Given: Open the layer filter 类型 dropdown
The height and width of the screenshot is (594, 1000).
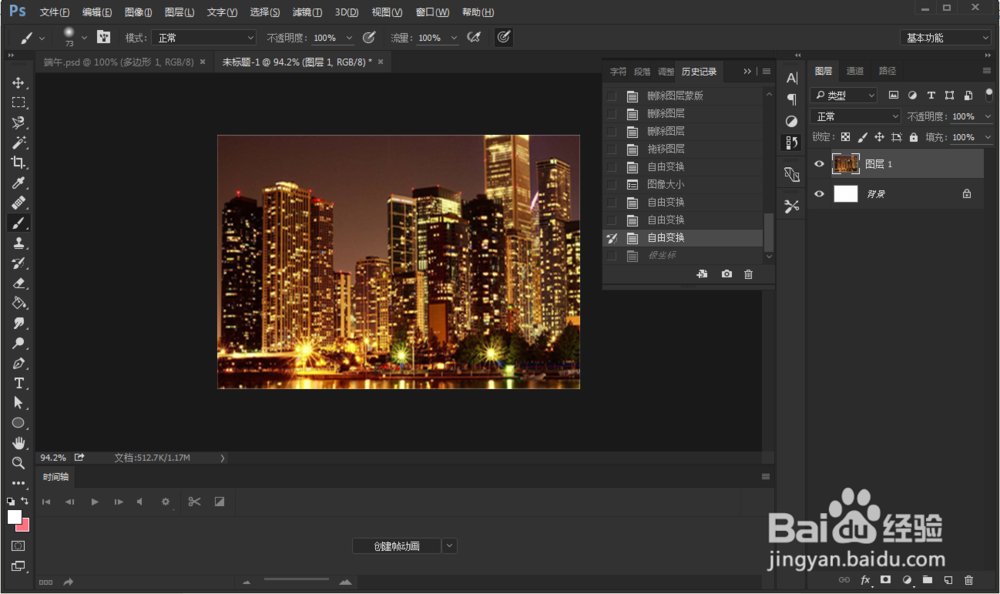Looking at the screenshot, I should [x=844, y=95].
